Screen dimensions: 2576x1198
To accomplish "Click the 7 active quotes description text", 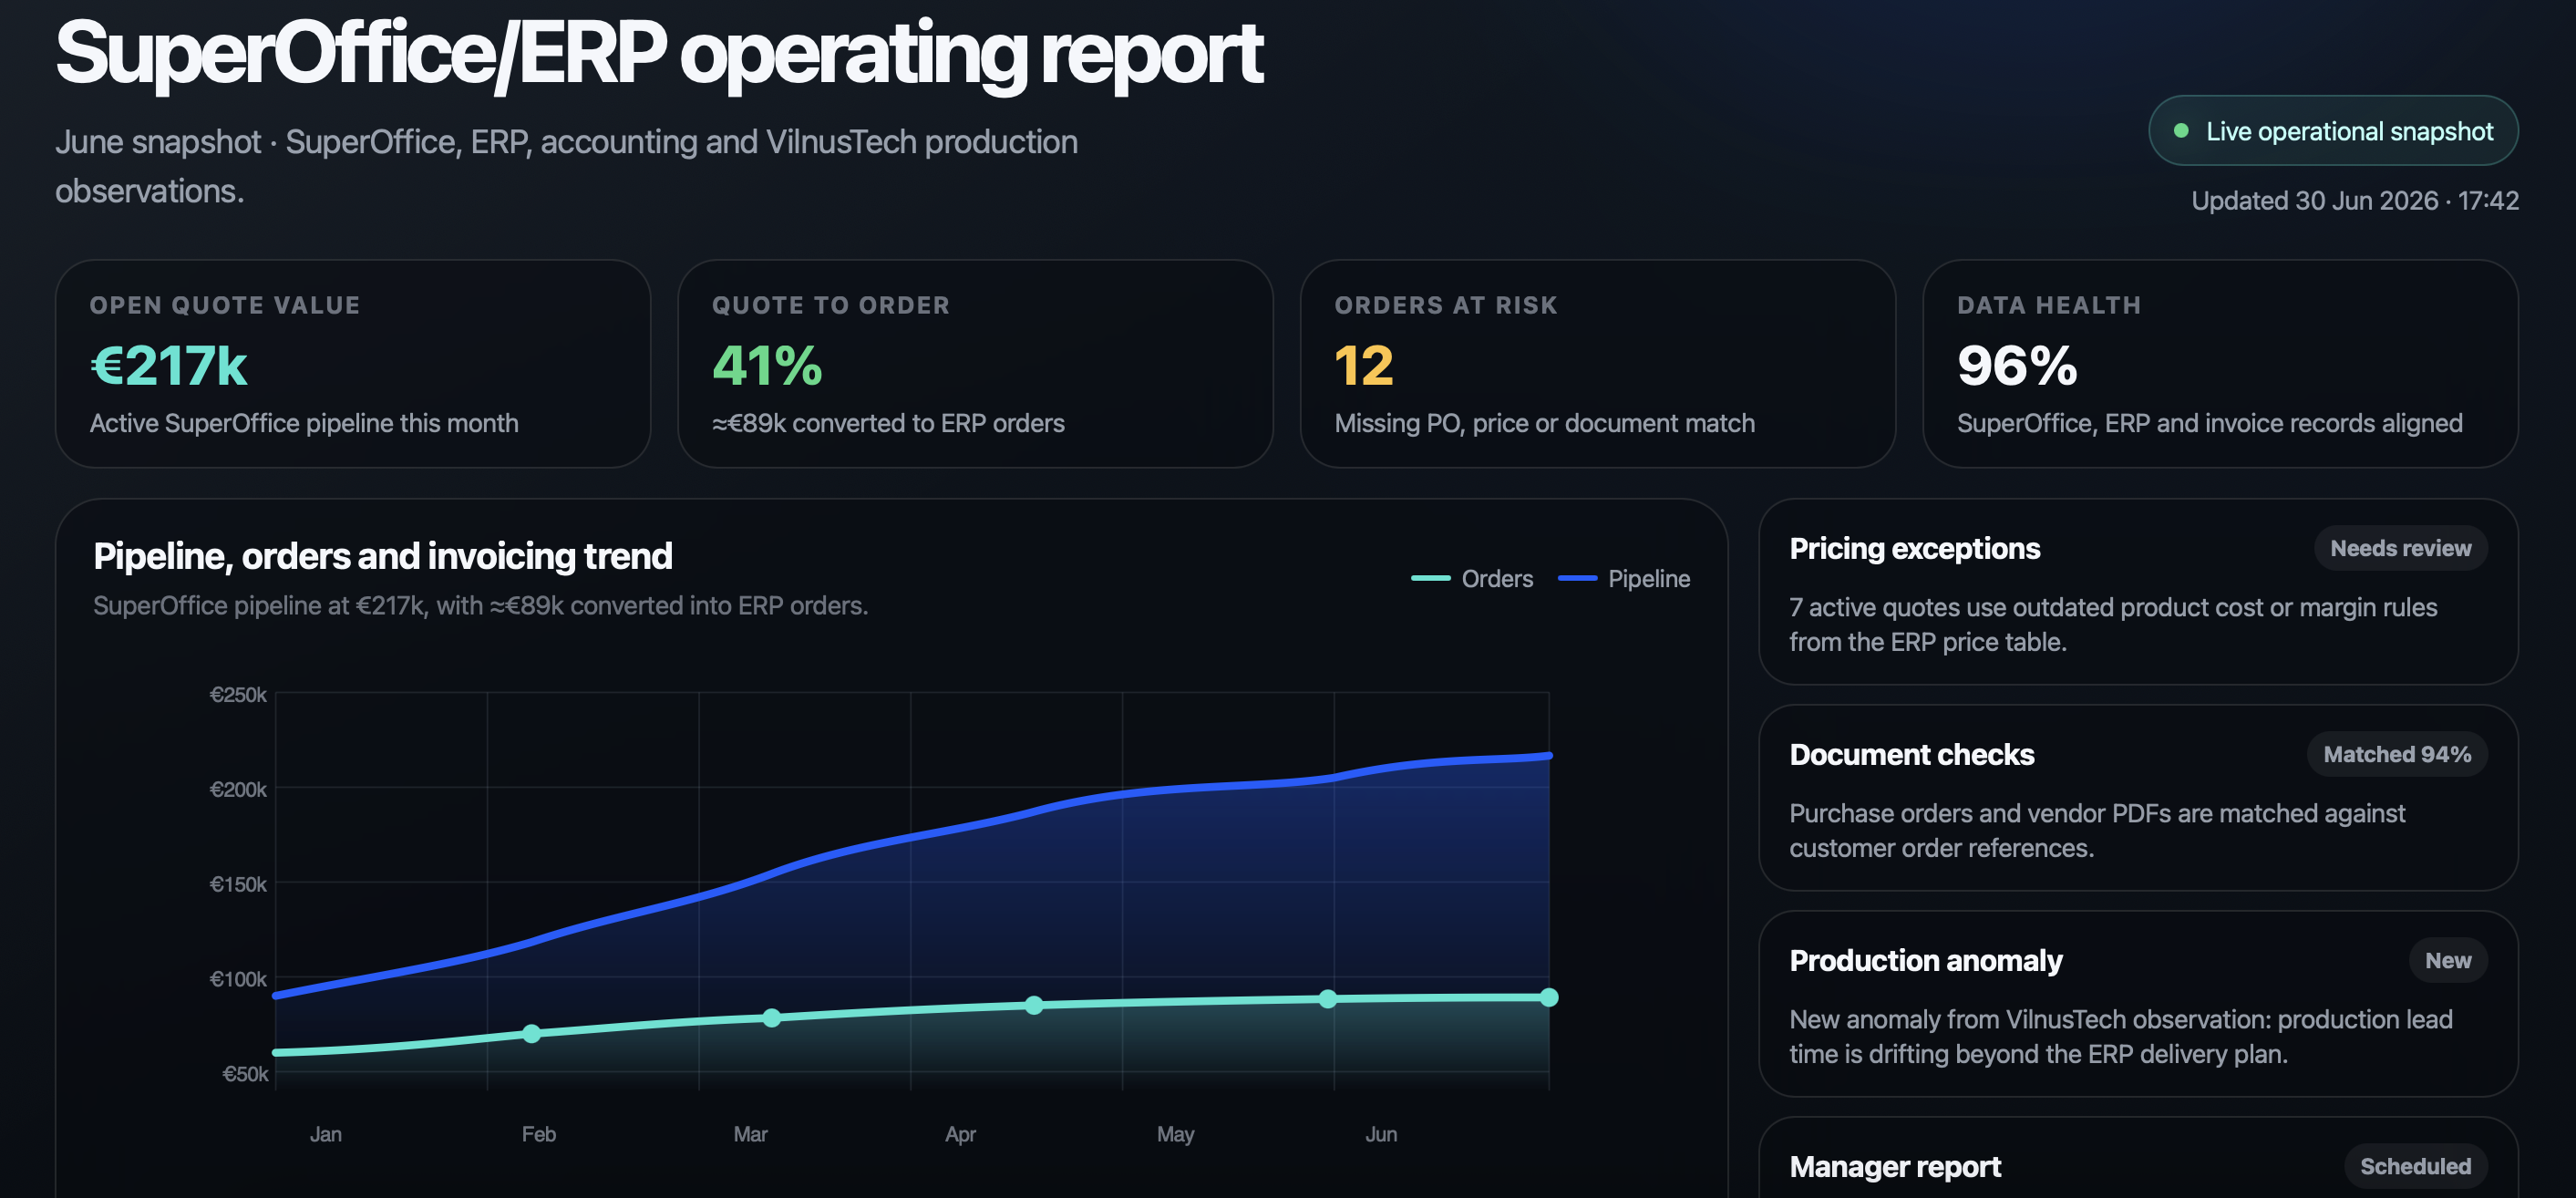I will tap(2113, 624).
